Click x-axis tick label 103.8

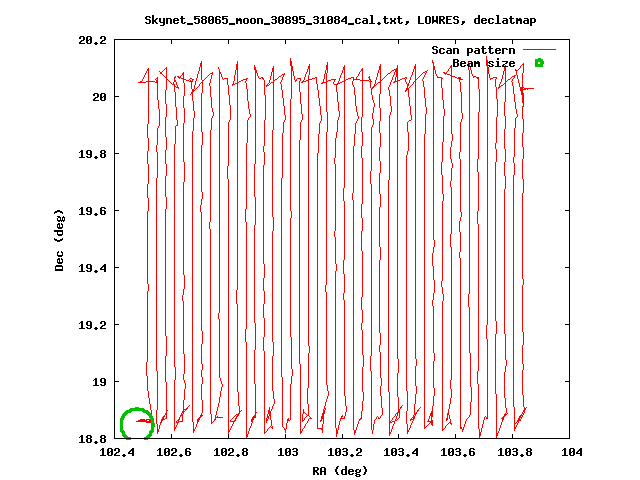pyautogui.click(x=515, y=452)
